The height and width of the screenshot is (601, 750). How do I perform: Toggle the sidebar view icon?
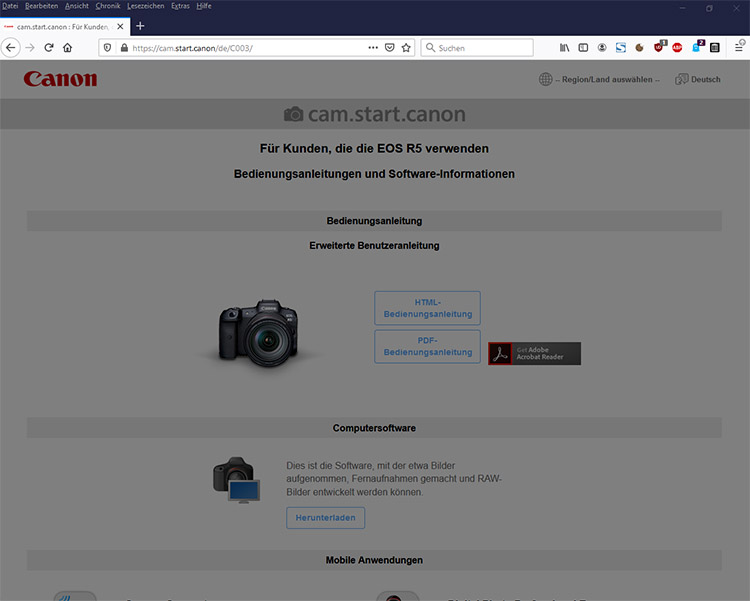click(x=583, y=47)
